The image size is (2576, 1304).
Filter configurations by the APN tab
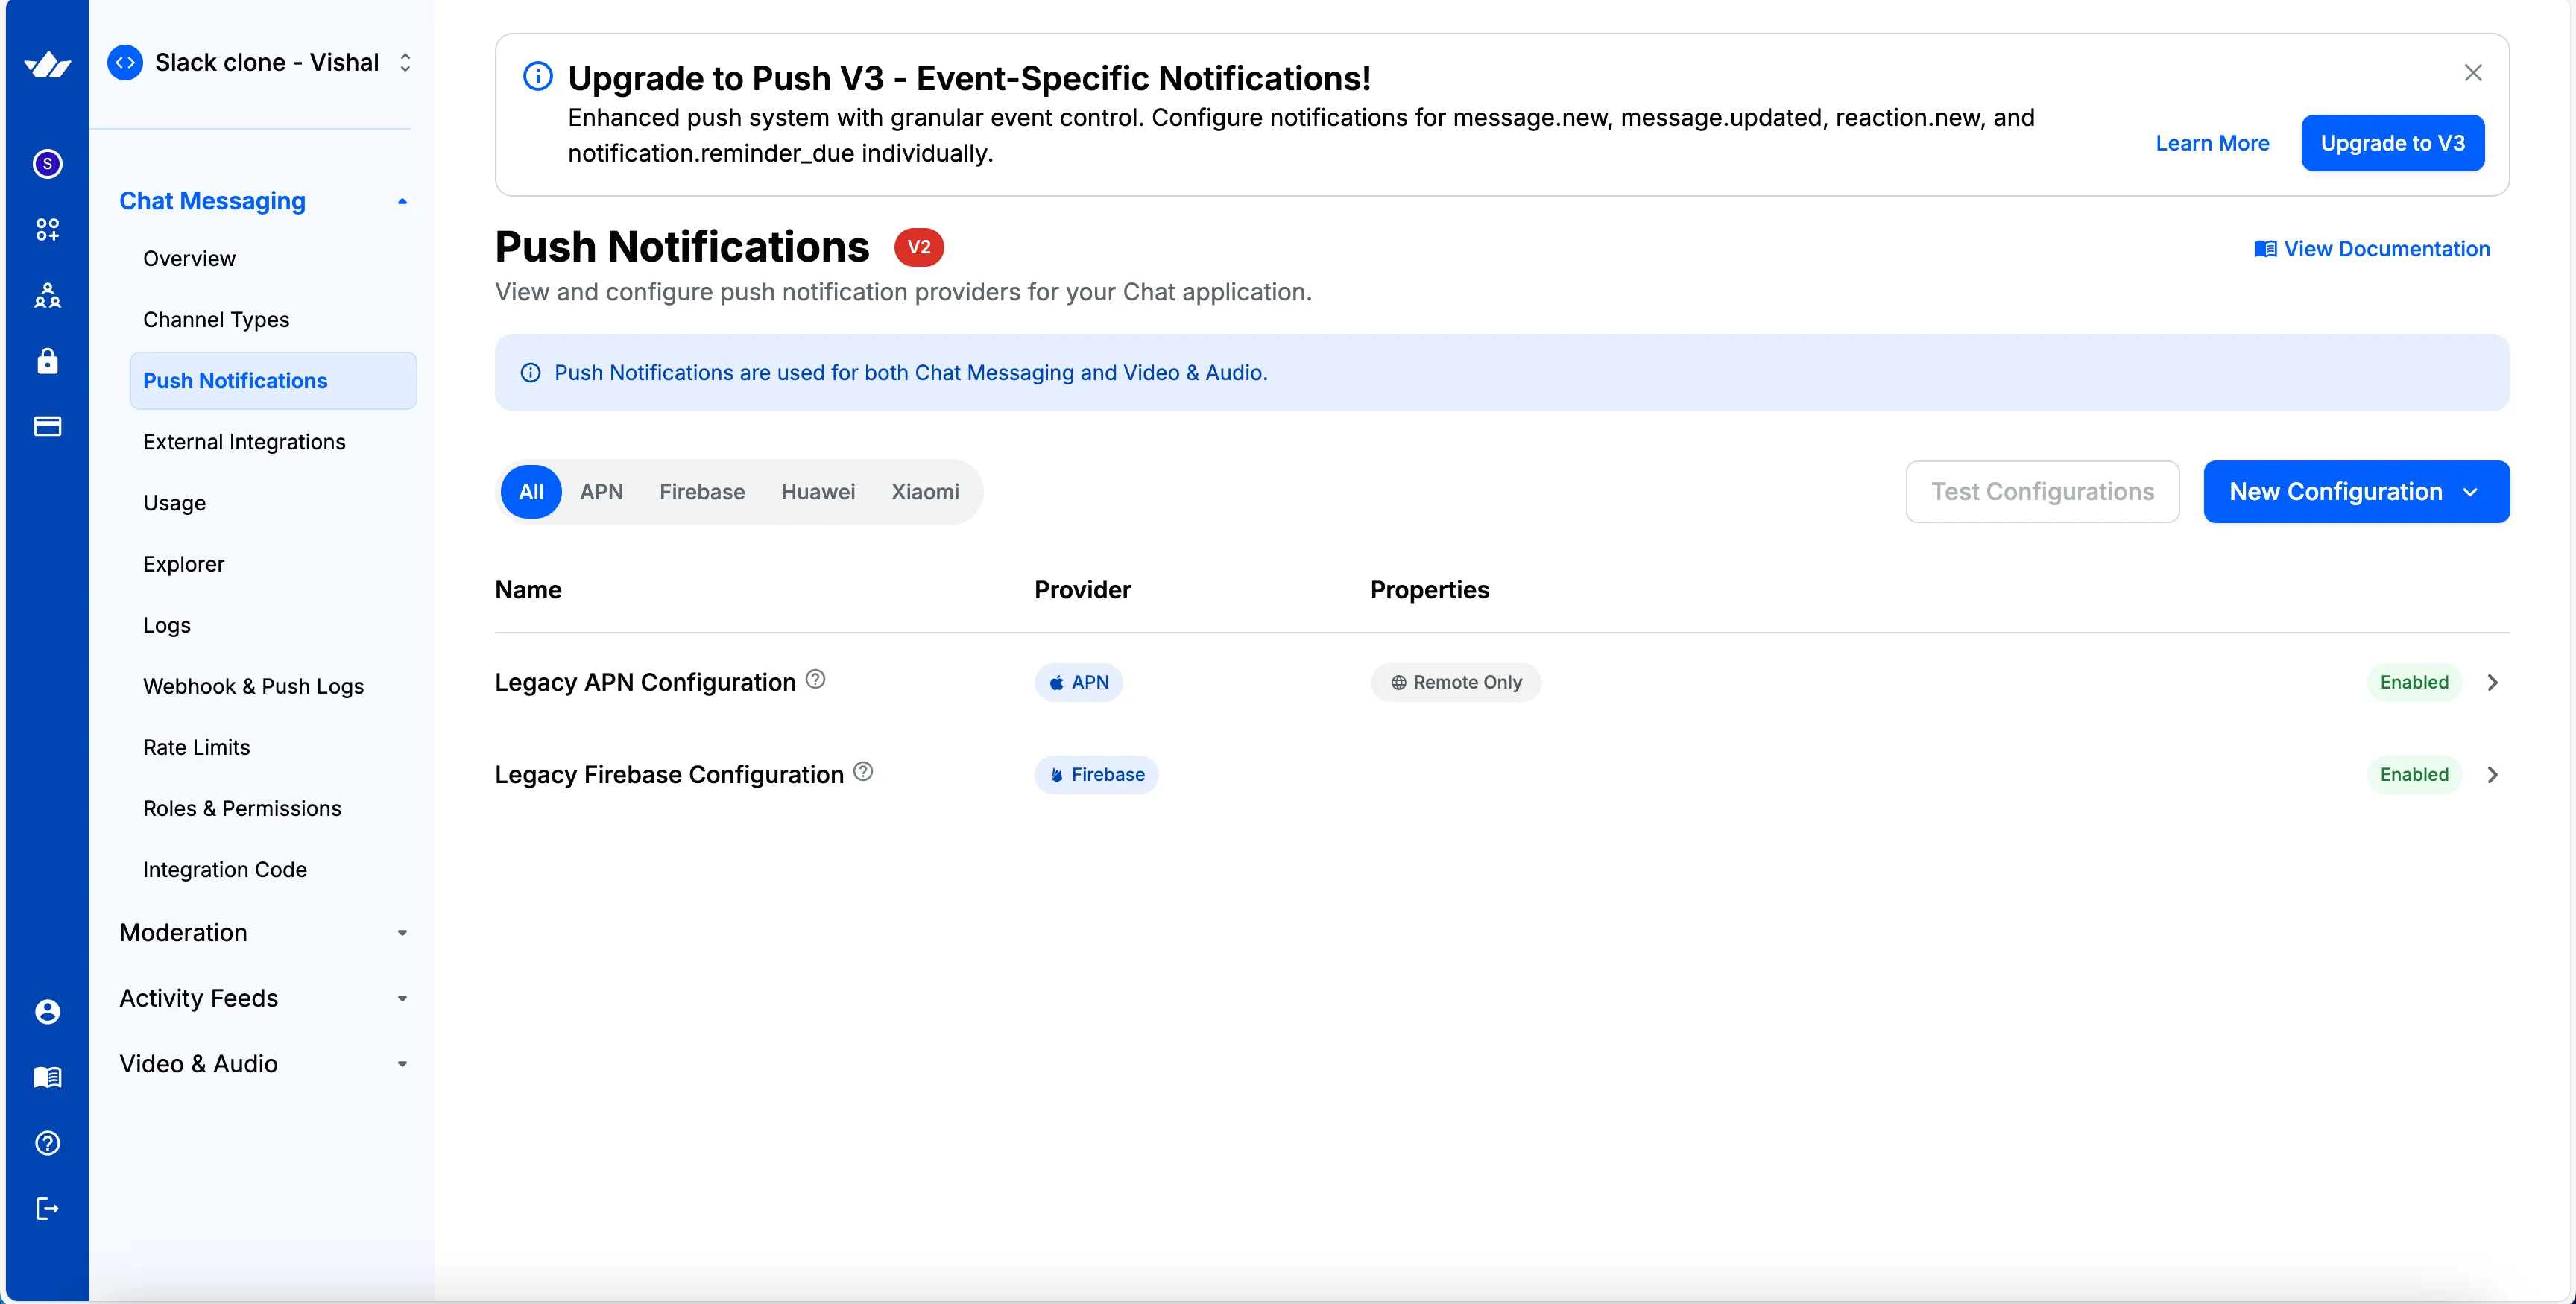pos(601,491)
